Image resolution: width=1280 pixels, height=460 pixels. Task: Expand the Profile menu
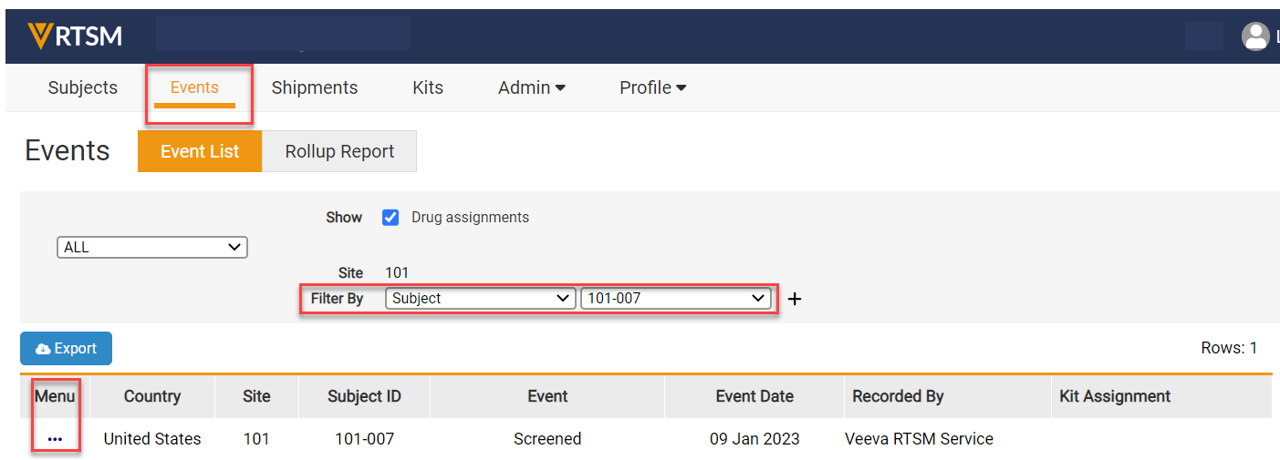pos(652,88)
